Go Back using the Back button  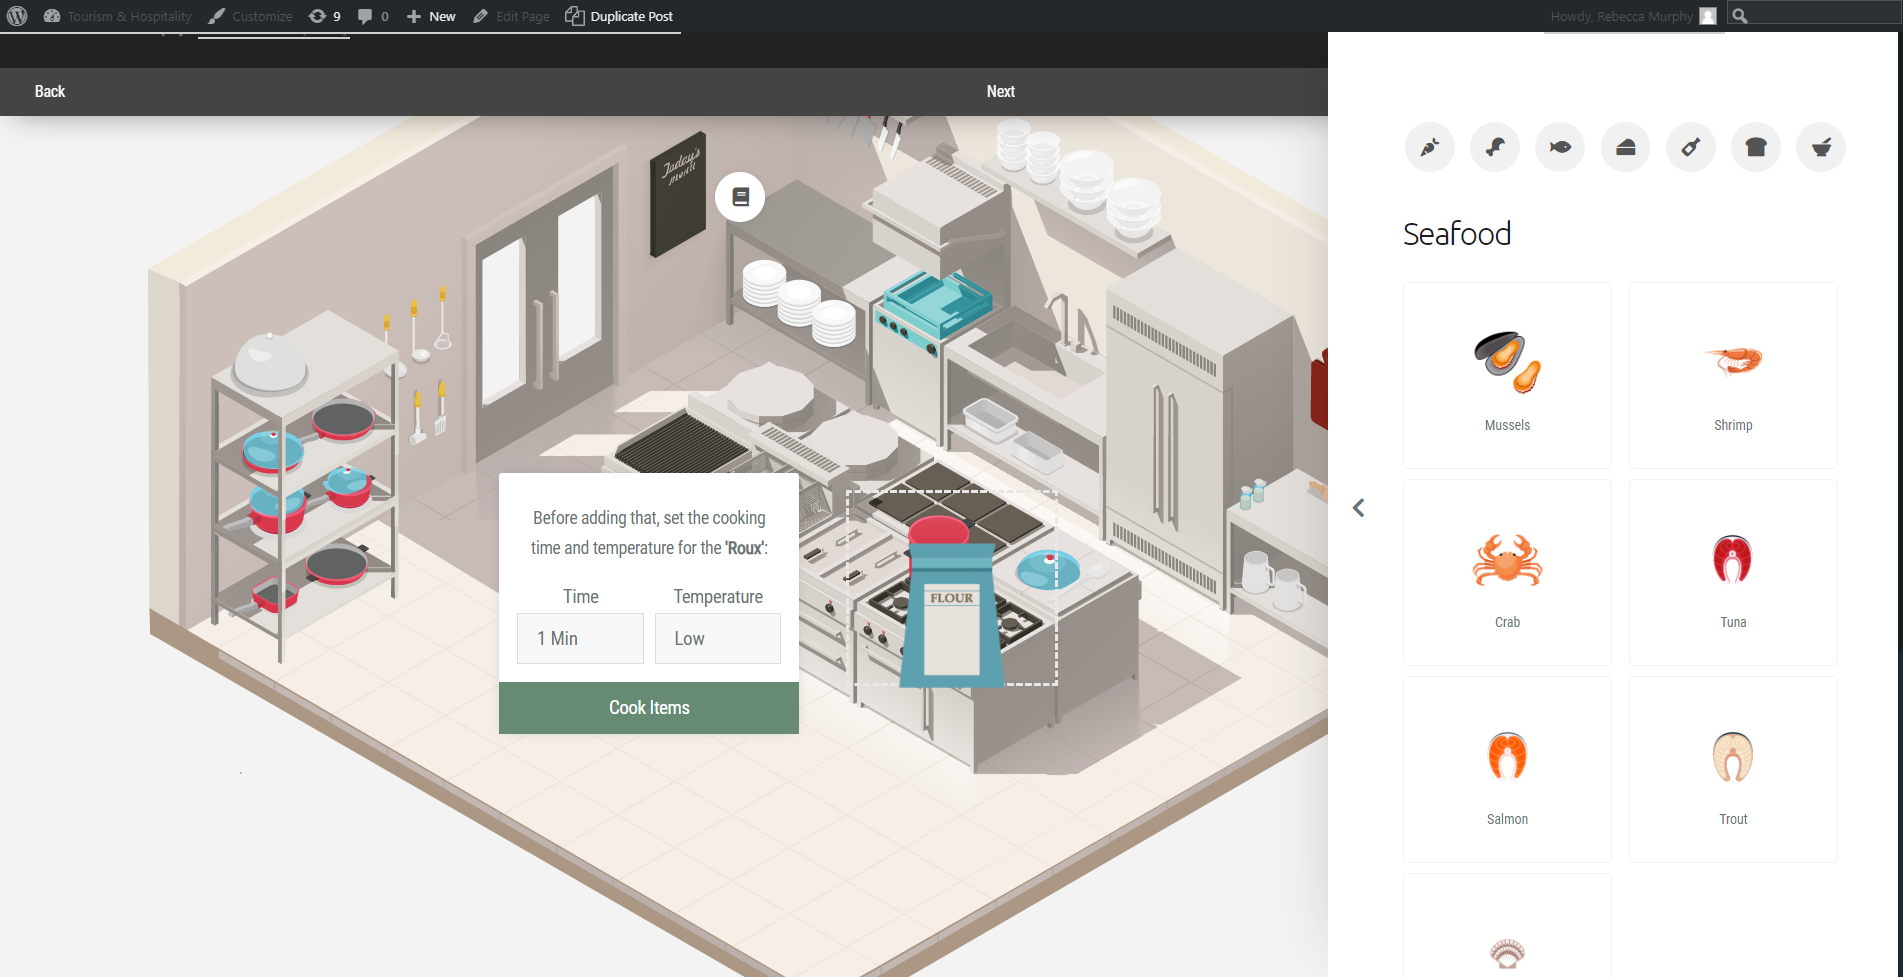coord(50,91)
